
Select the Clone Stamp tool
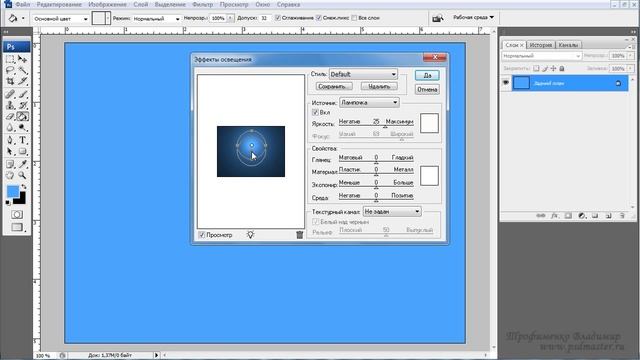pyautogui.click(x=10, y=105)
